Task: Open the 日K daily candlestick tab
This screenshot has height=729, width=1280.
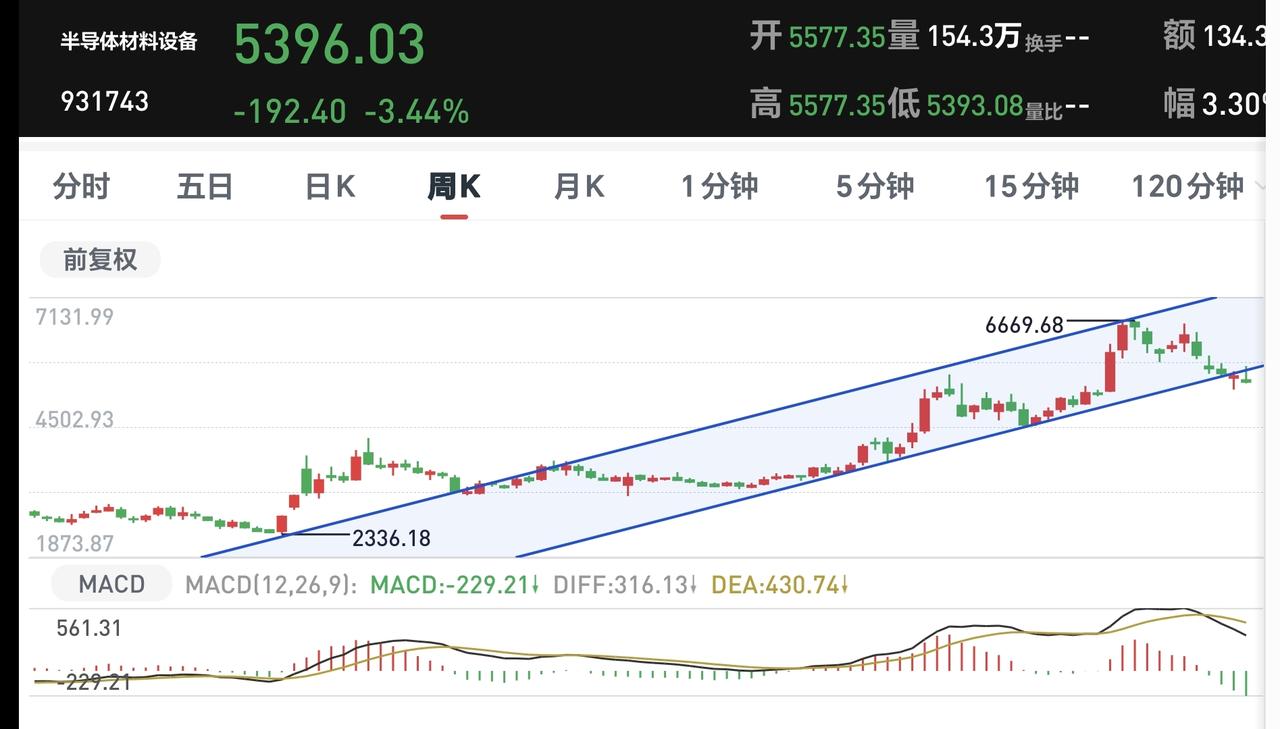Action: pyautogui.click(x=331, y=187)
